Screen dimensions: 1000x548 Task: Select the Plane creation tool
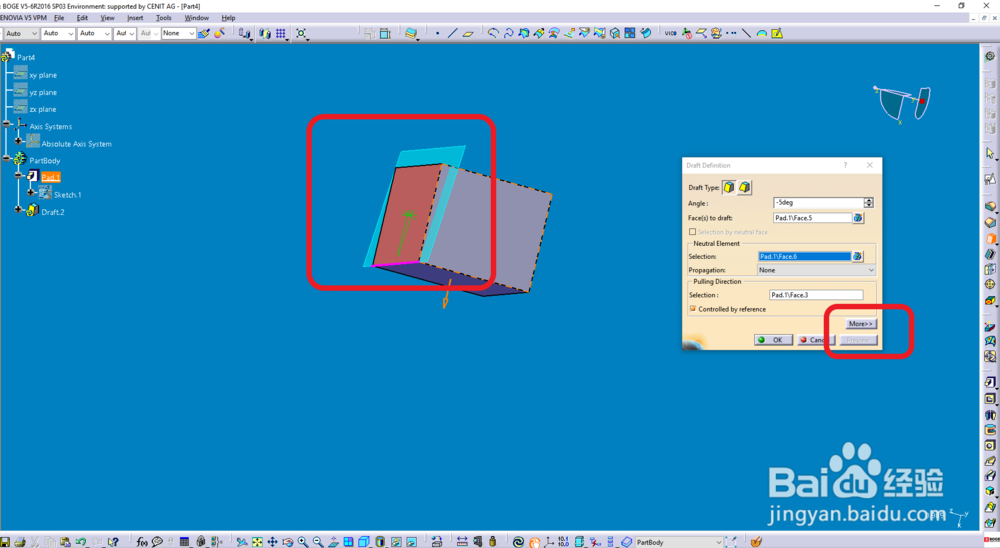(468, 33)
